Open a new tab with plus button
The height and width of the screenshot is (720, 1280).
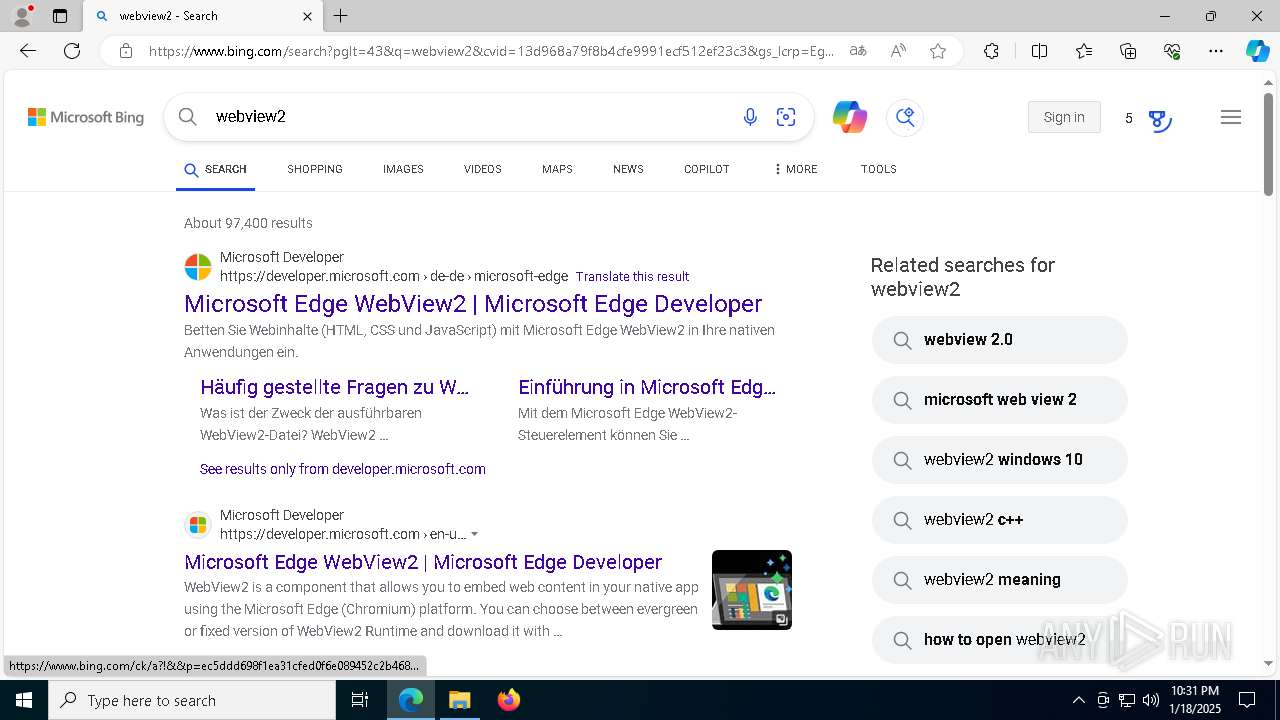340,16
